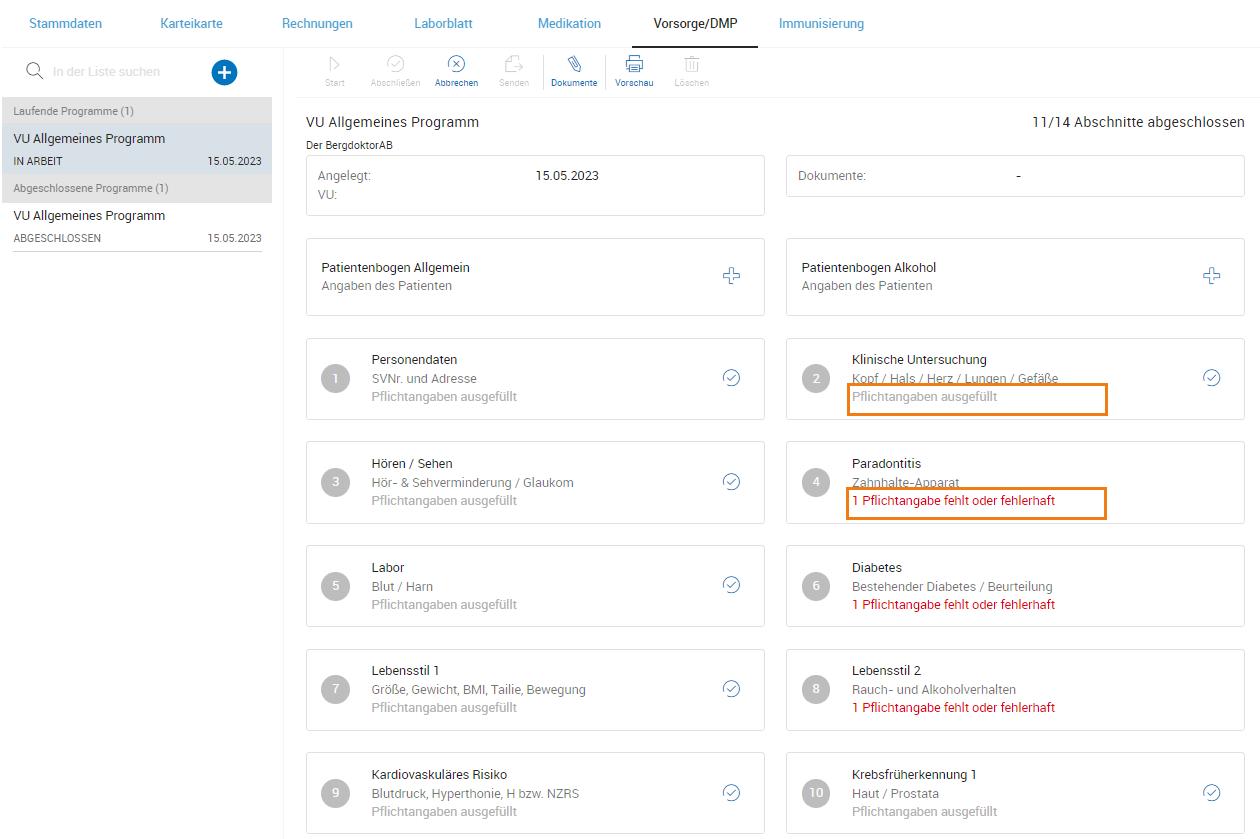Add a new program with the blue plus button
Viewport: 1260px width, 839px height.
(224, 72)
